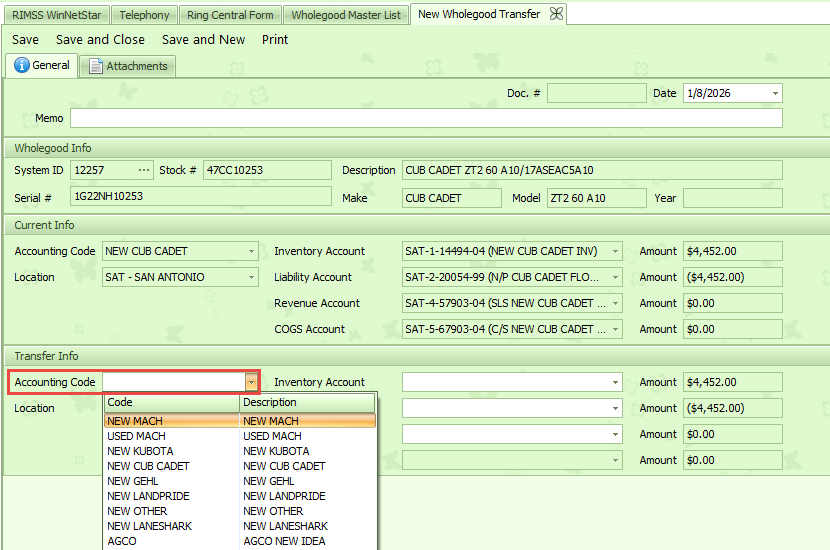Click the Transfer Info Accounting Code text box

tap(174, 382)
